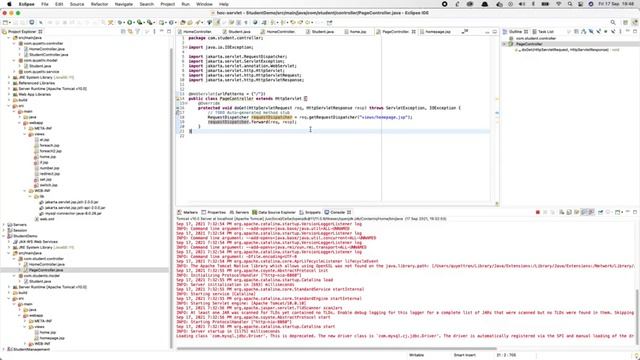640x360 pixels.
Task: Click macOS Spotlight search icon
Action: point(570,4)
